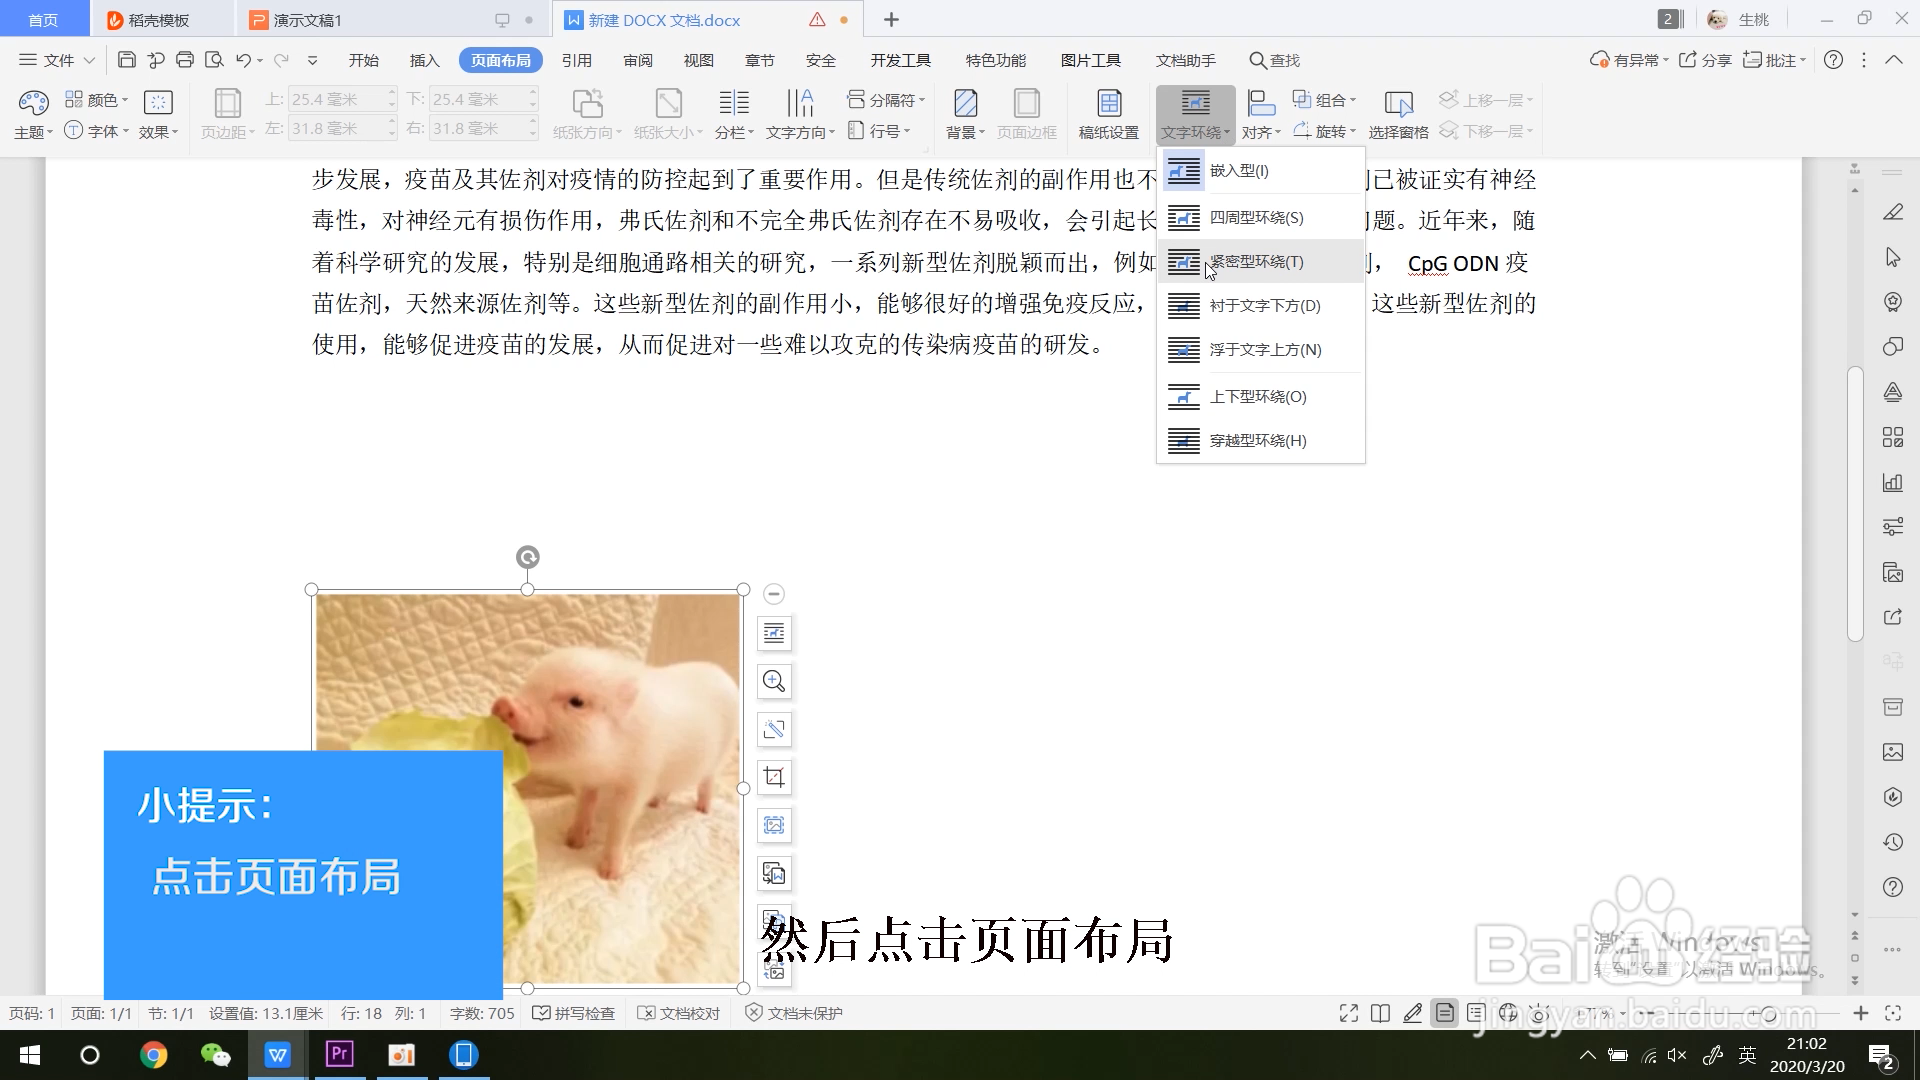Open Chrome from the Windows taskbar

point(153,1055)
